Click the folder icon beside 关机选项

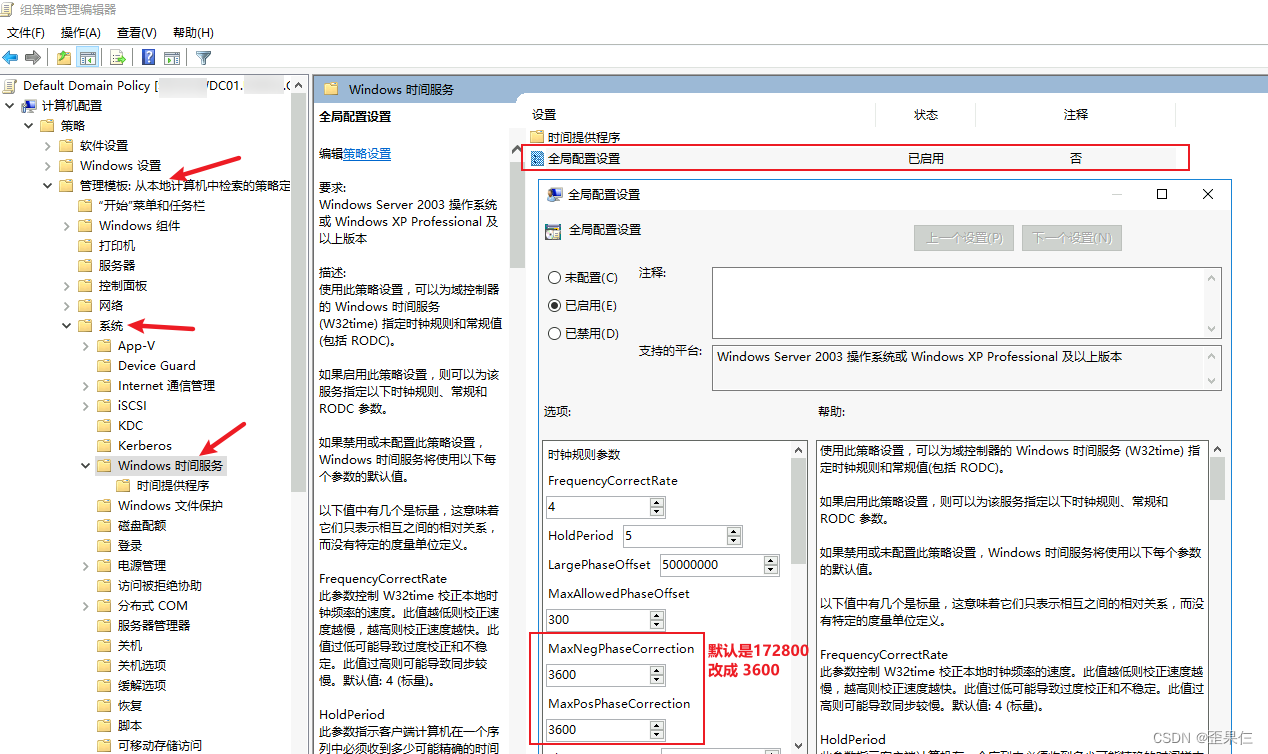click(104, 666)
